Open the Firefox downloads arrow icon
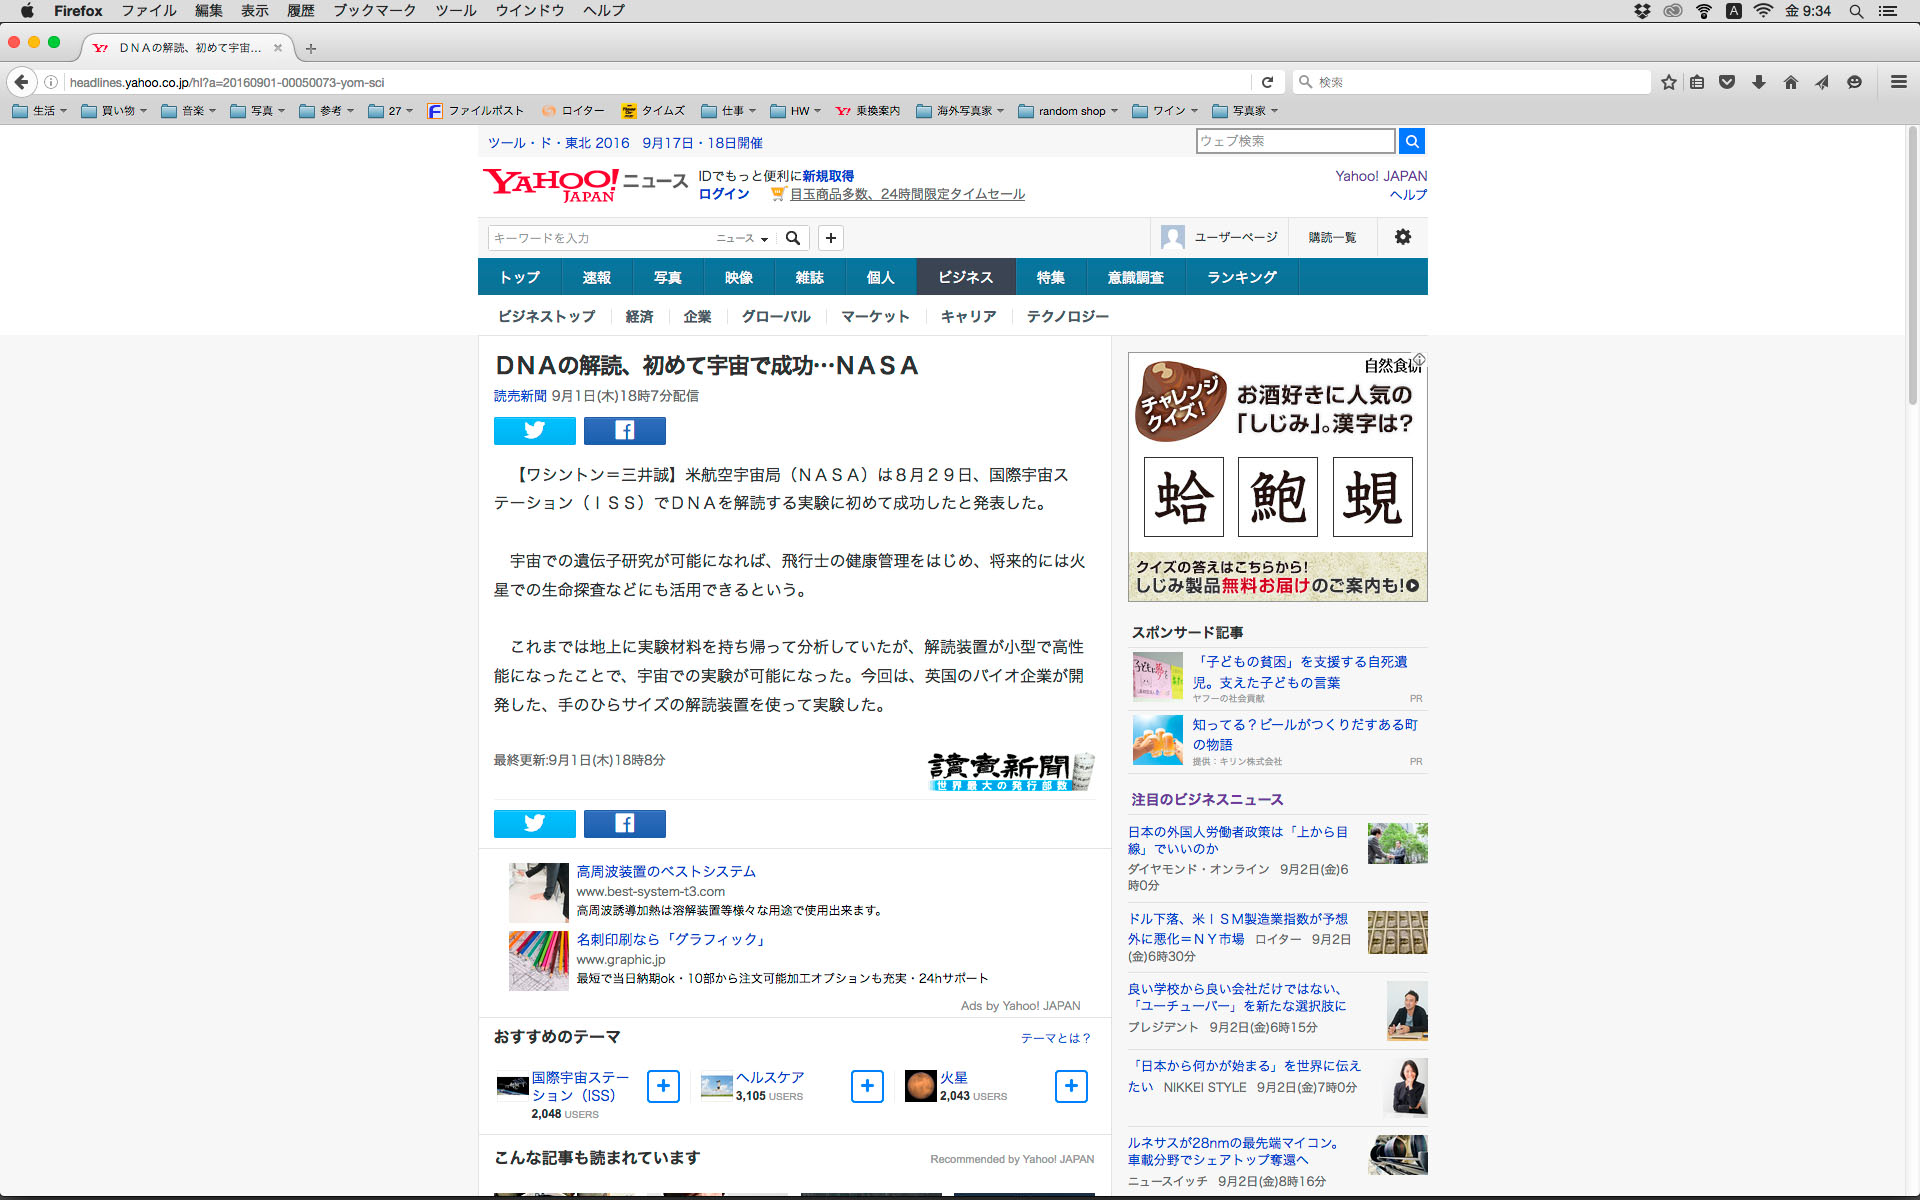 click(1758, 82)
